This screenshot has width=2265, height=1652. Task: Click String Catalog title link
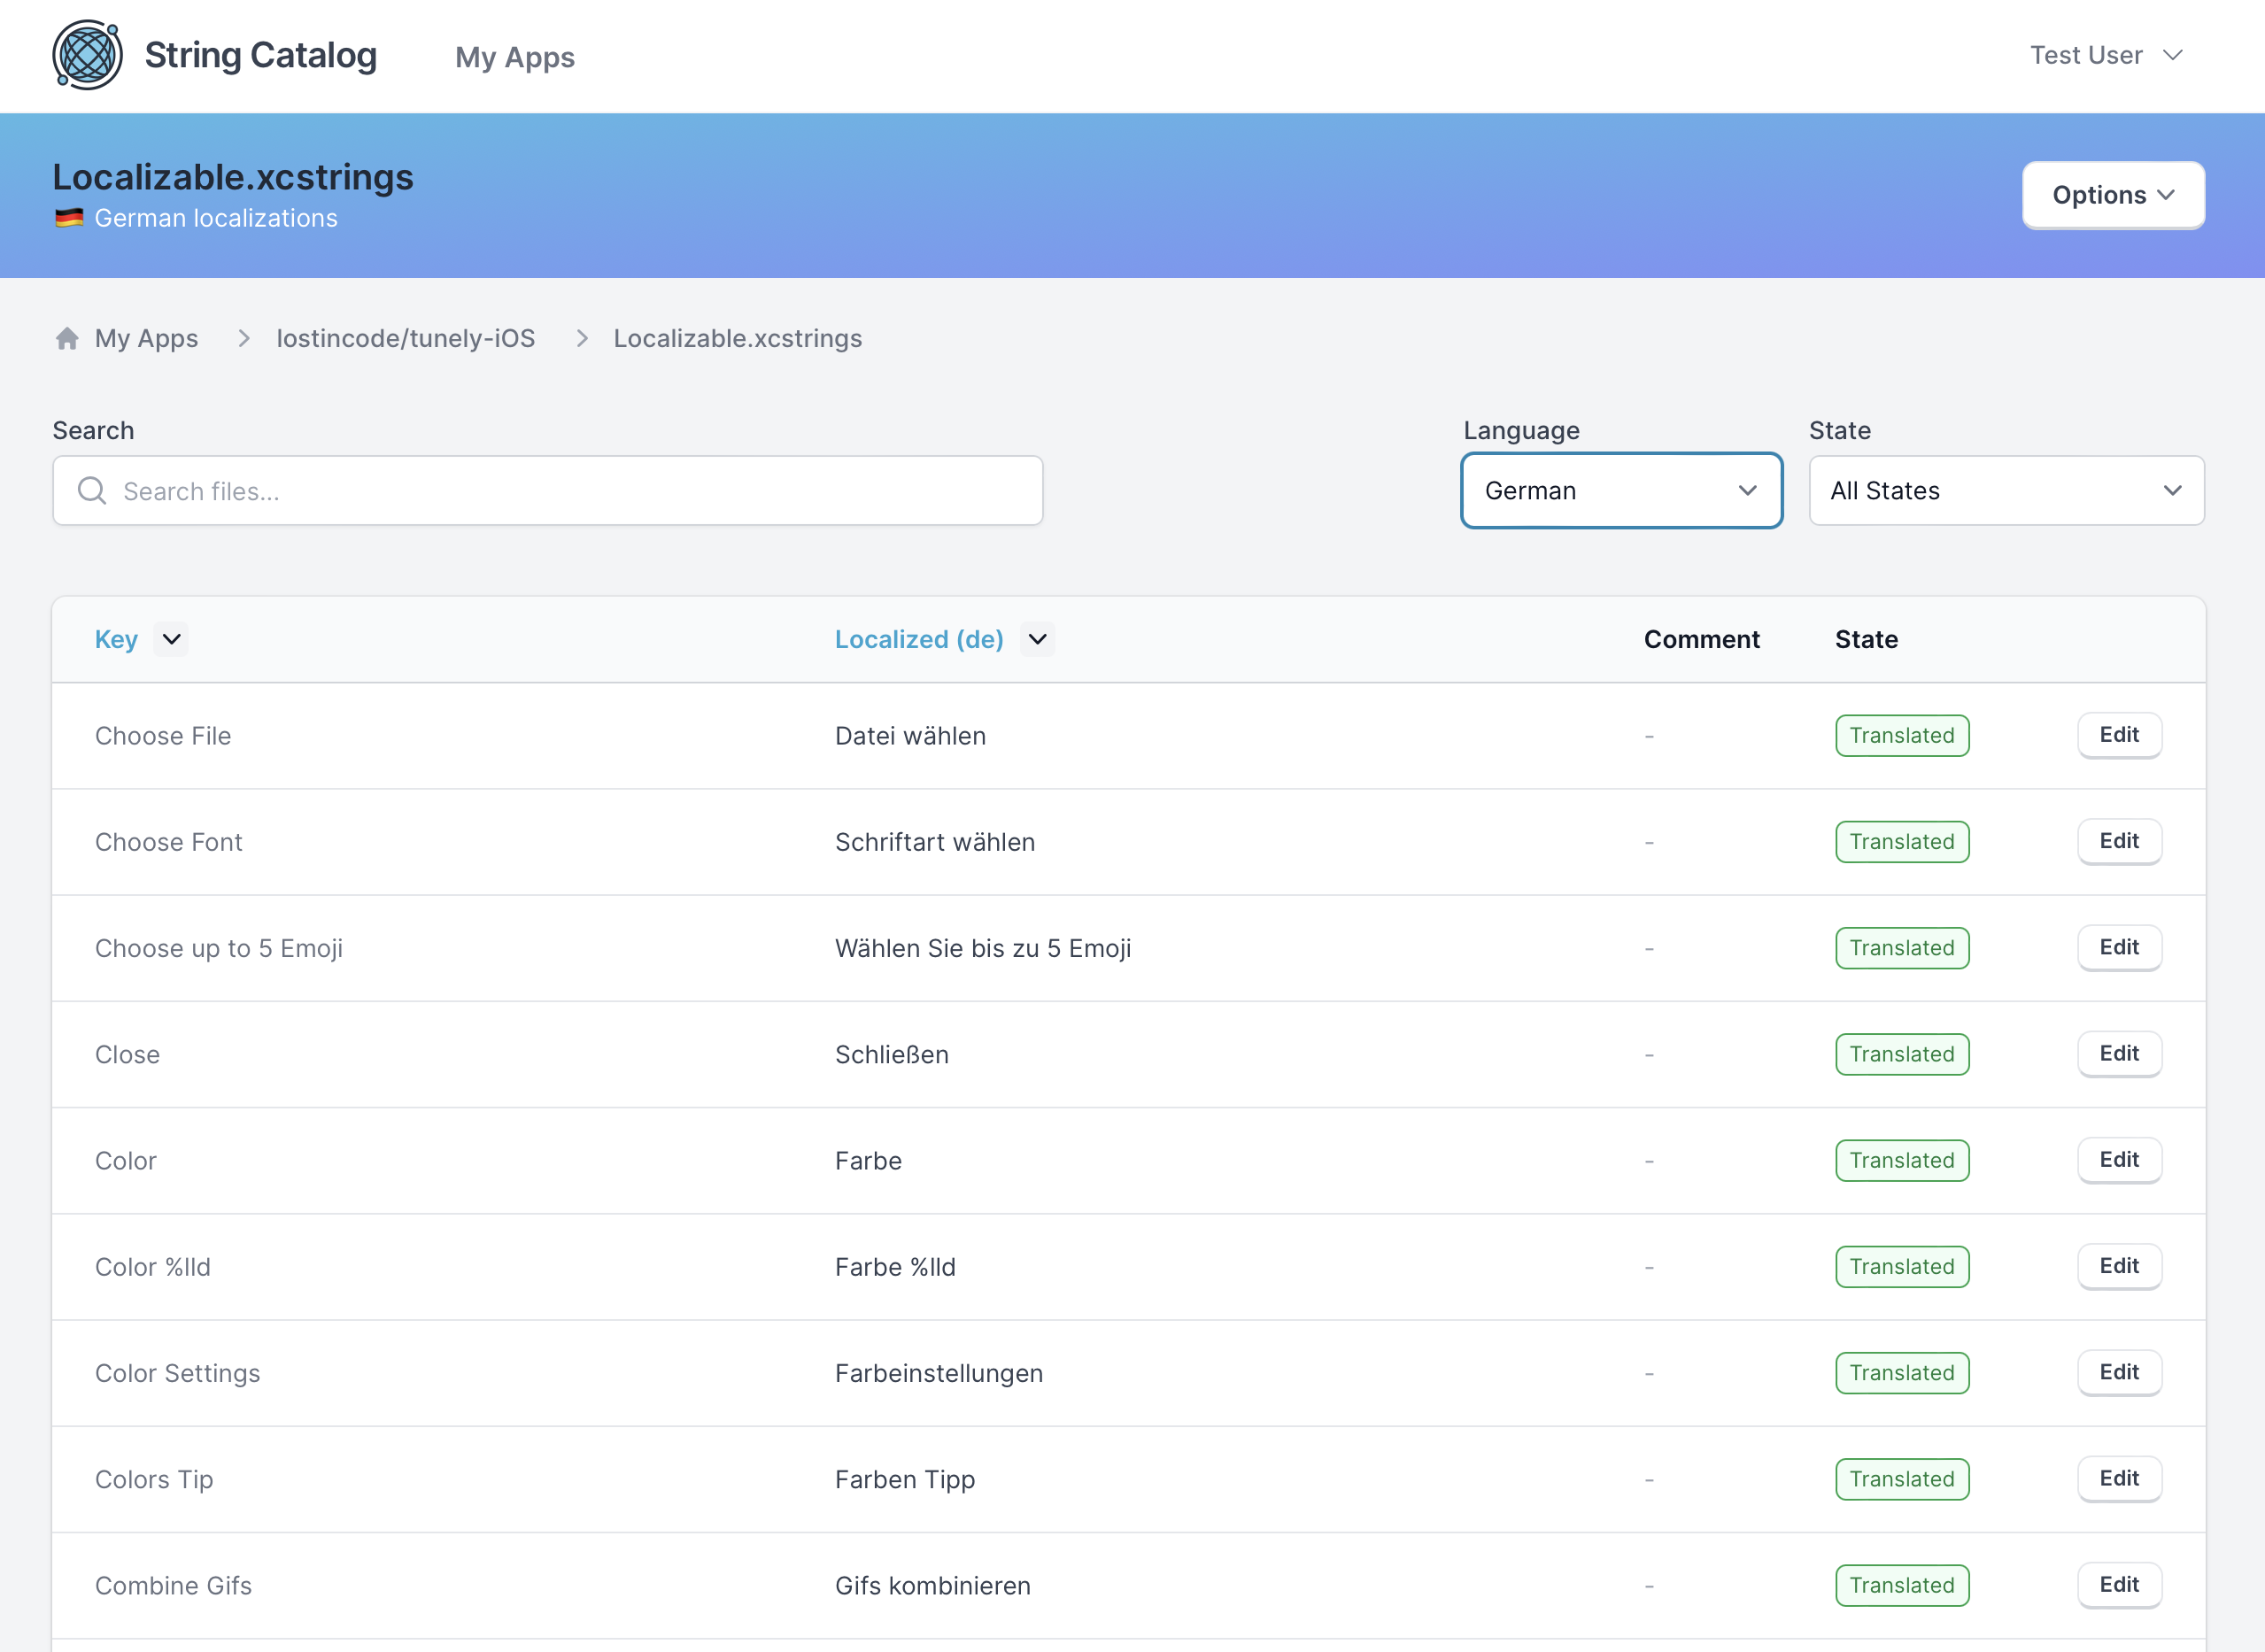[261, 55]
